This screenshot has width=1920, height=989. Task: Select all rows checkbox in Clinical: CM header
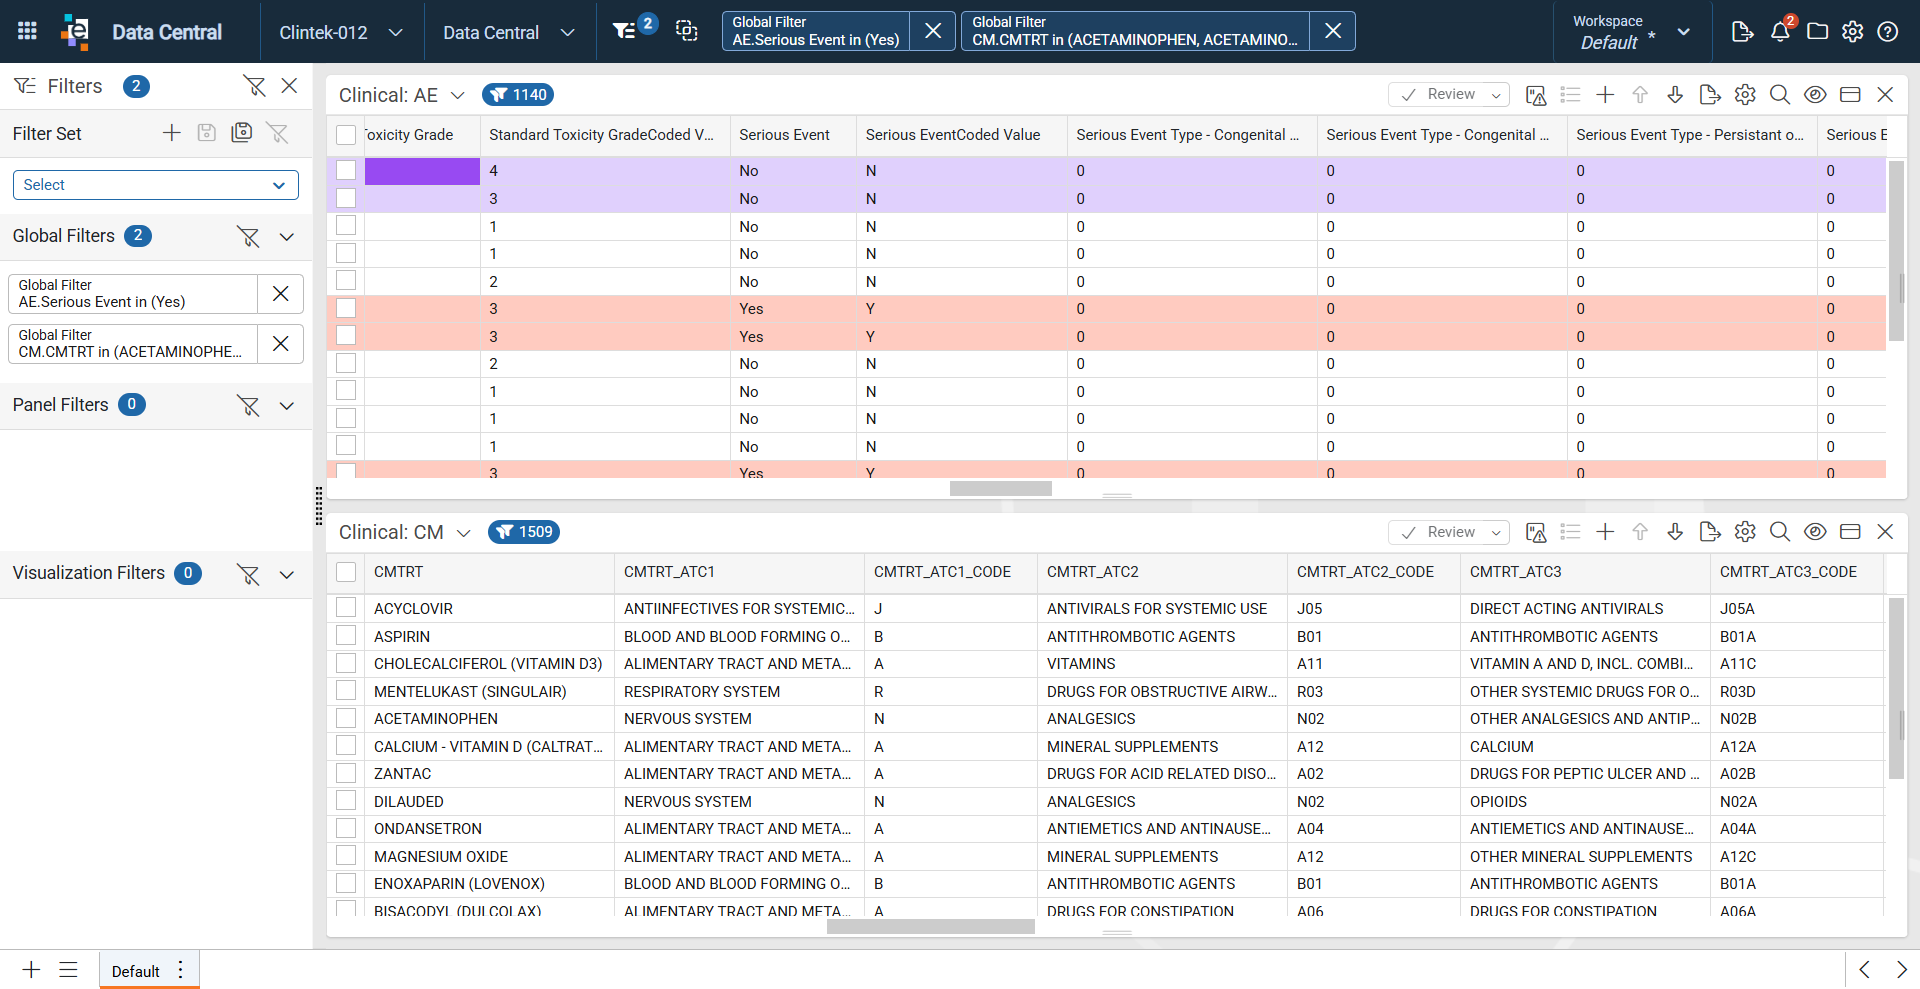[x=346, y=572]
